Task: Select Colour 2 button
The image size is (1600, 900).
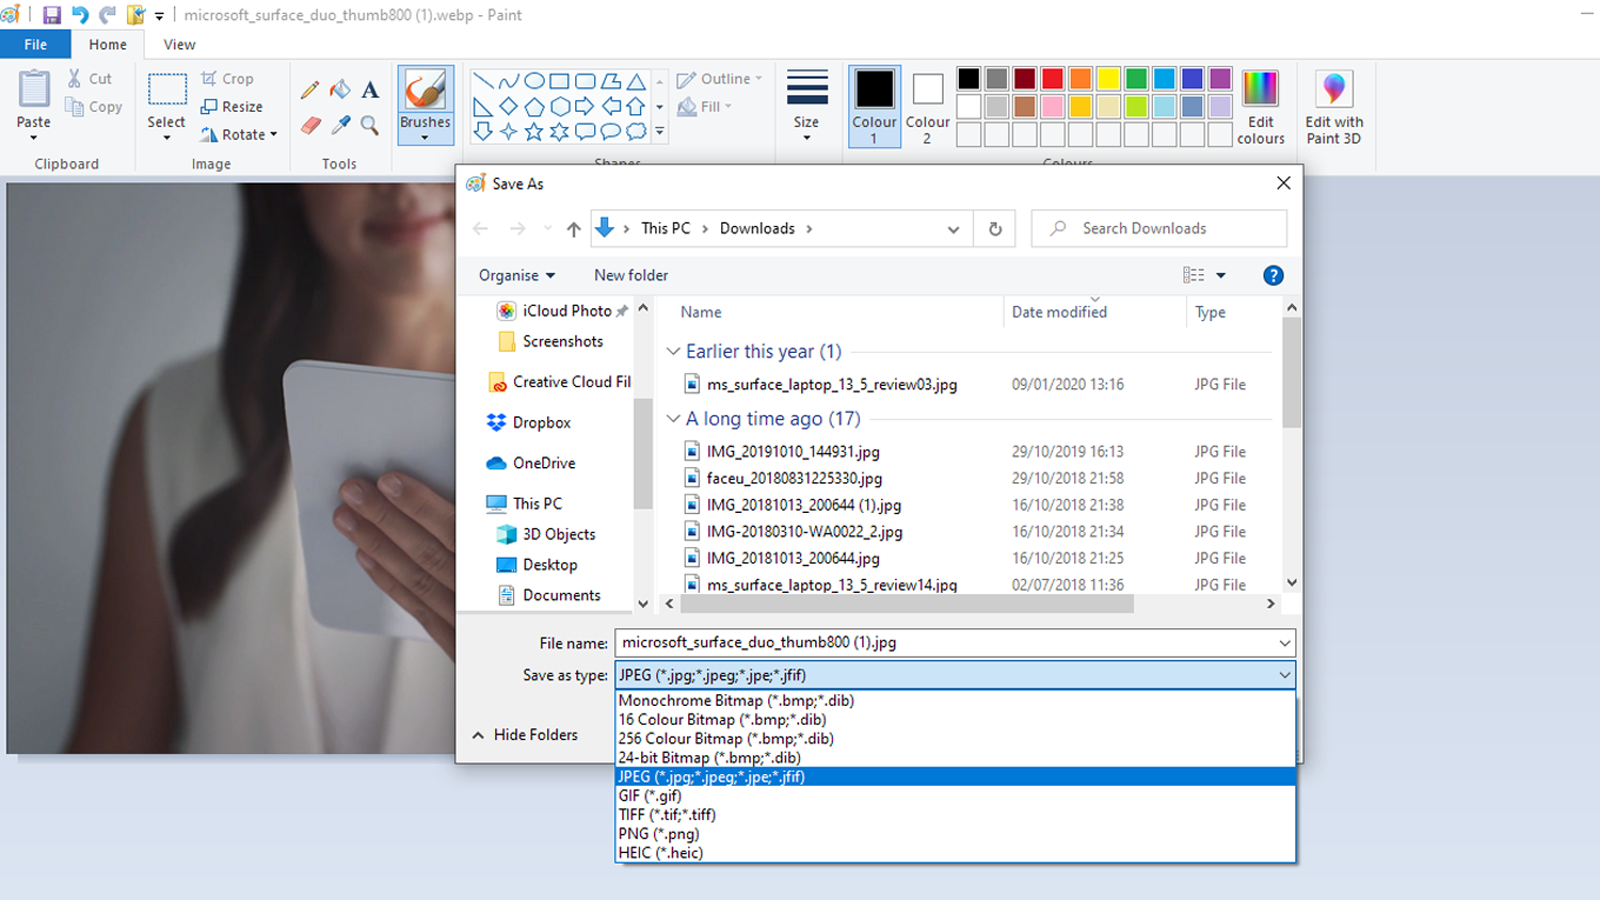Action: pyautogui.click(x=927, y=106)
